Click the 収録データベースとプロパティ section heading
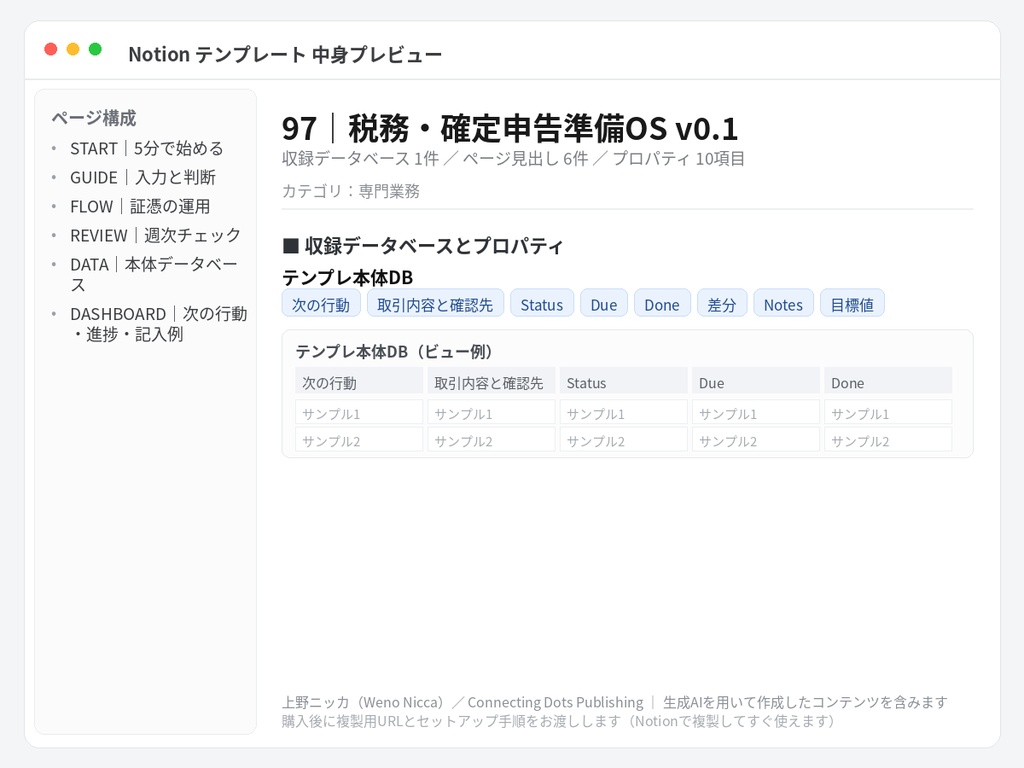 click(423, 246)
